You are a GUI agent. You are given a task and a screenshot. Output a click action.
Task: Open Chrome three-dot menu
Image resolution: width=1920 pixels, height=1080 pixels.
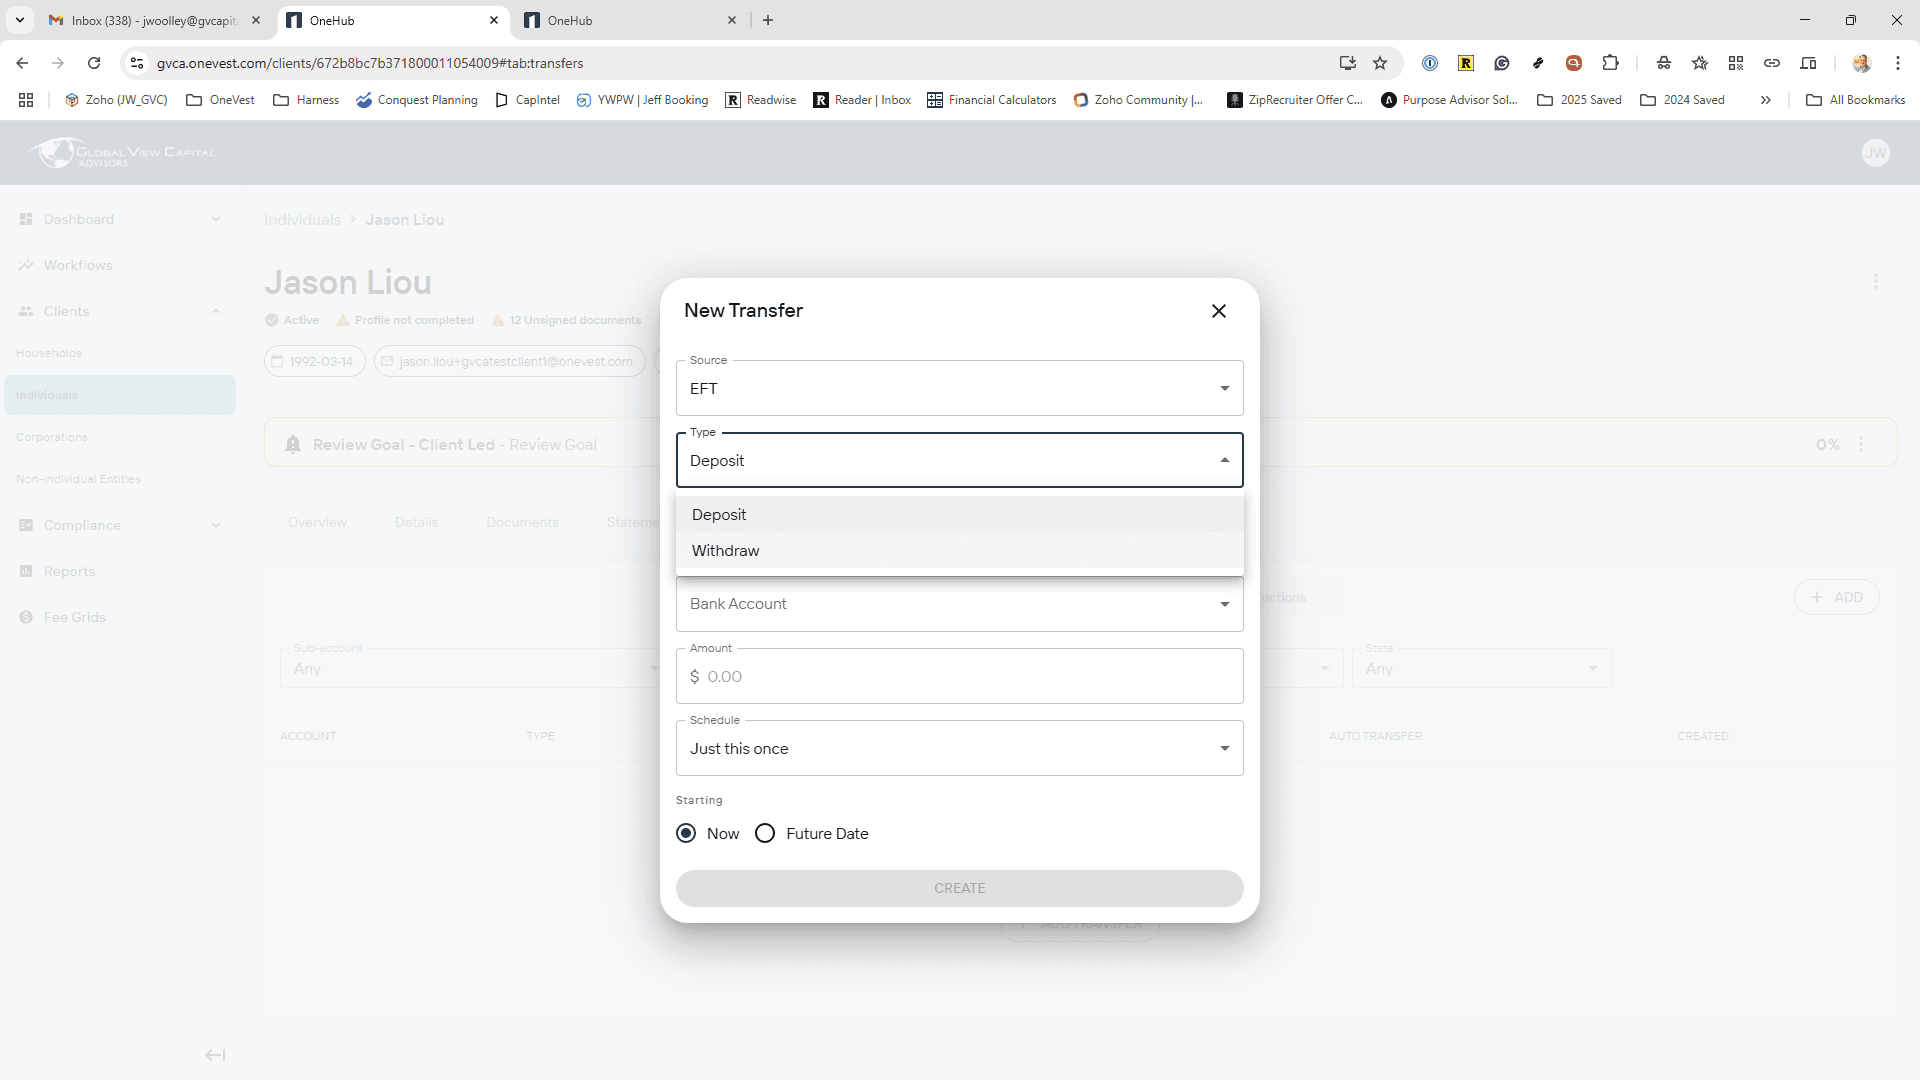click(1897, 63)
